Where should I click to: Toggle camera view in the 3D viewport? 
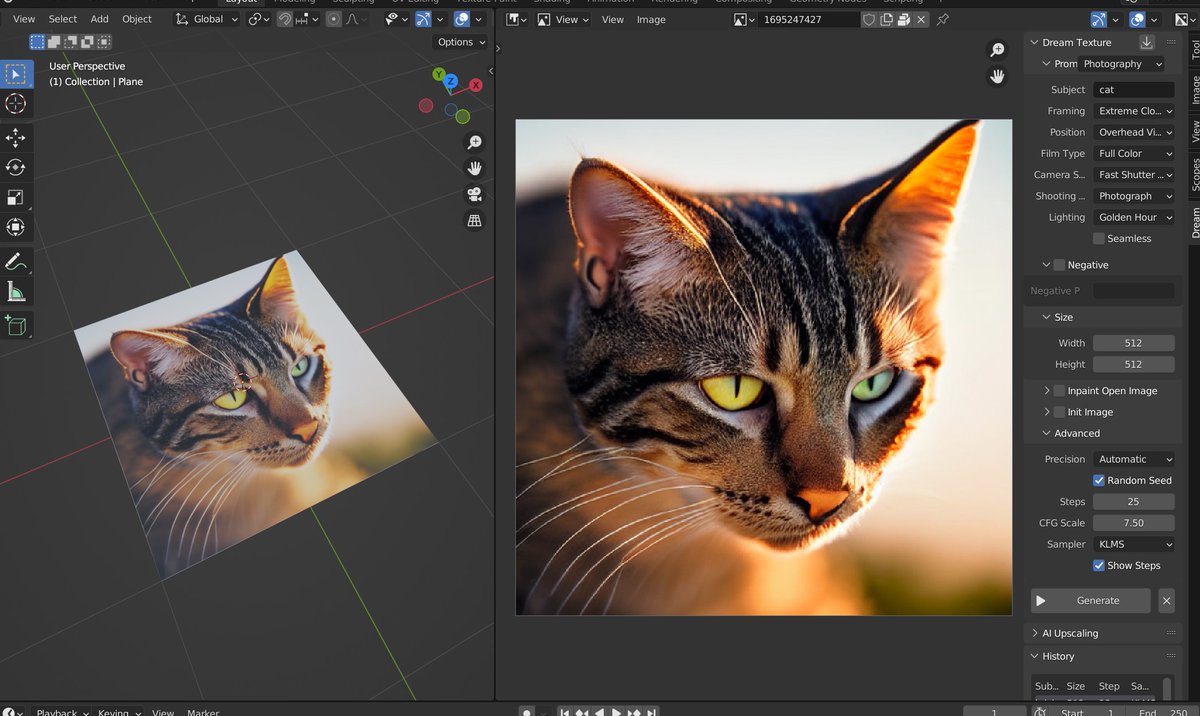click(x=475, y=195)
